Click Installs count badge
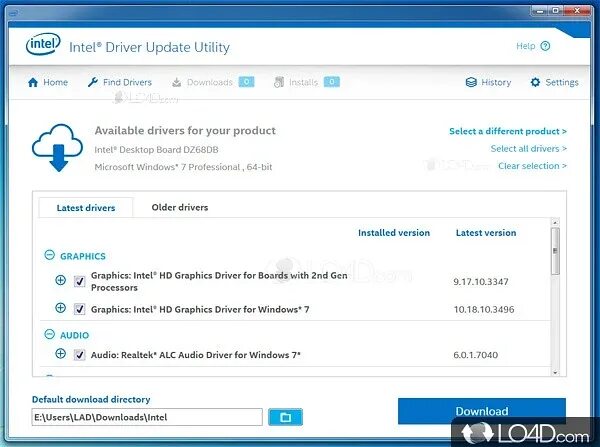This screenshot has width=600, height=447. click(x=332, y=82)
